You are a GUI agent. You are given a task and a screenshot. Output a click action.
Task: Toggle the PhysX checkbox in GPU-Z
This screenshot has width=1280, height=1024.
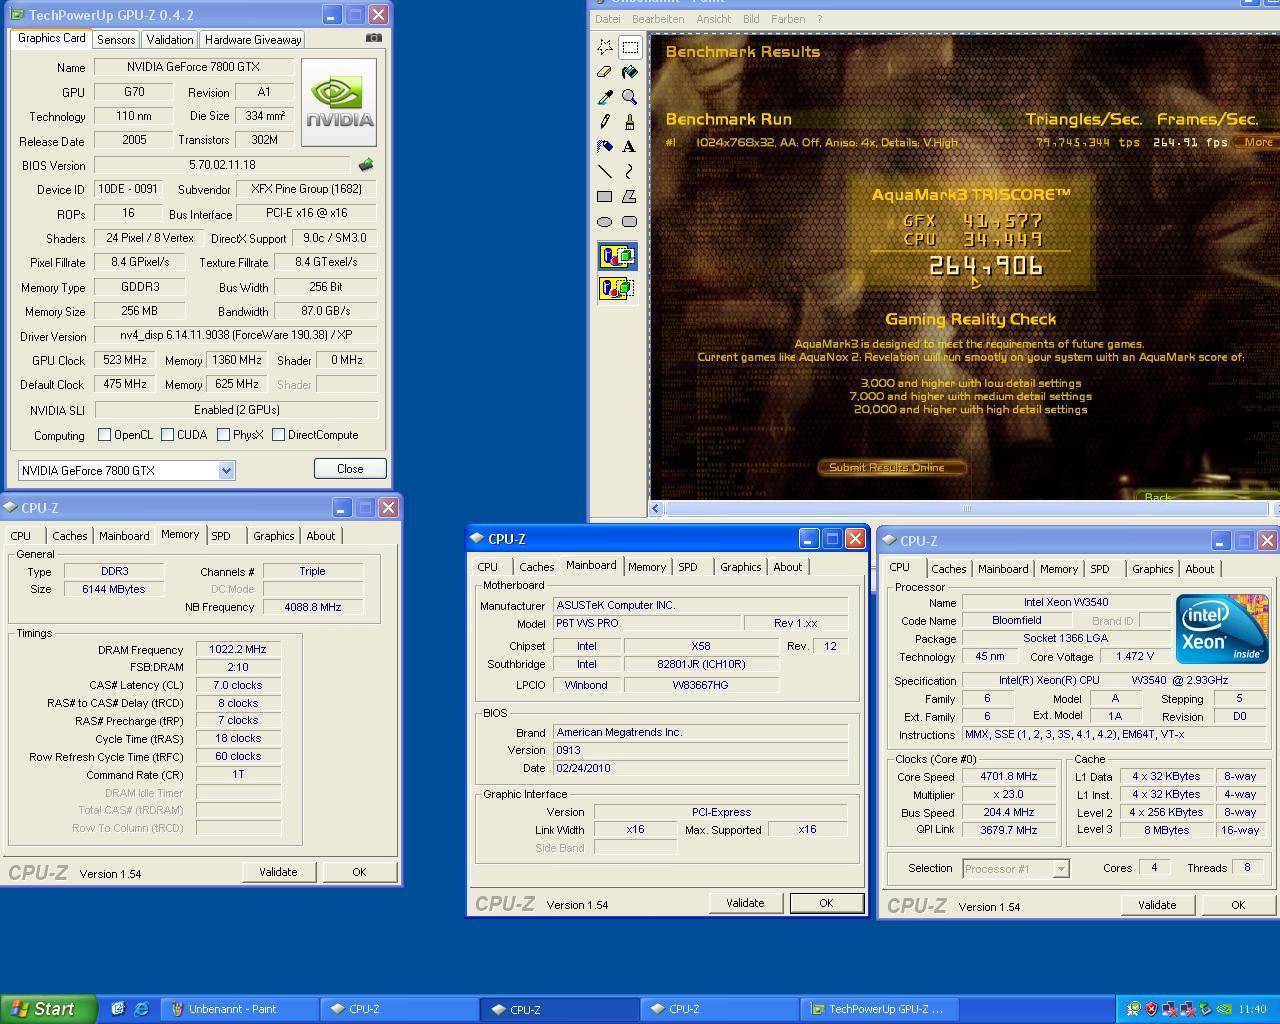(x=224, y=435)
